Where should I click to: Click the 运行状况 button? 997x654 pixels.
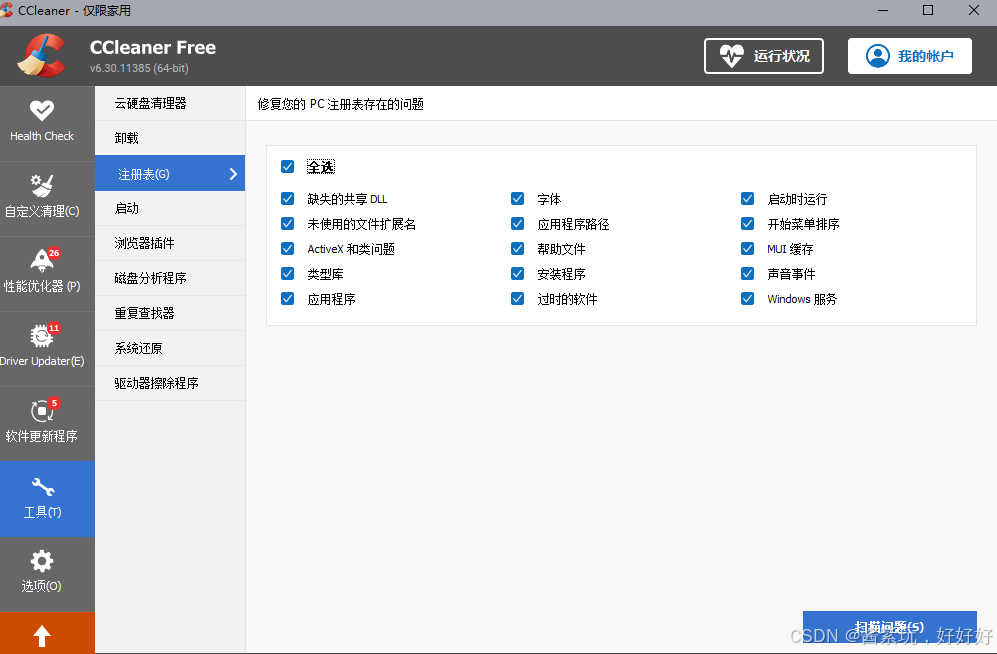click(x=764, y=56)
